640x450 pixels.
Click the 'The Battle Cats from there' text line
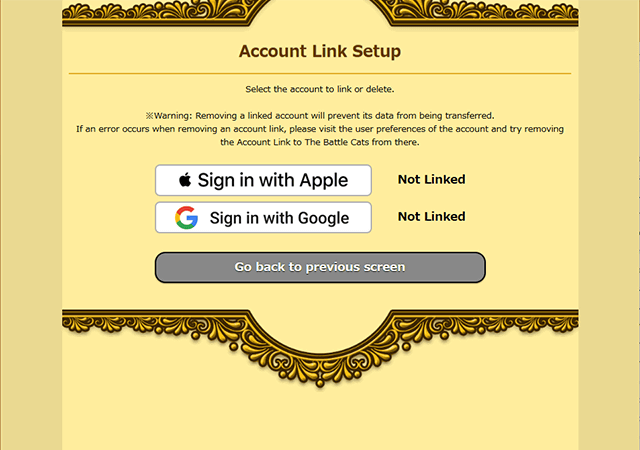[x=320, y=142]
